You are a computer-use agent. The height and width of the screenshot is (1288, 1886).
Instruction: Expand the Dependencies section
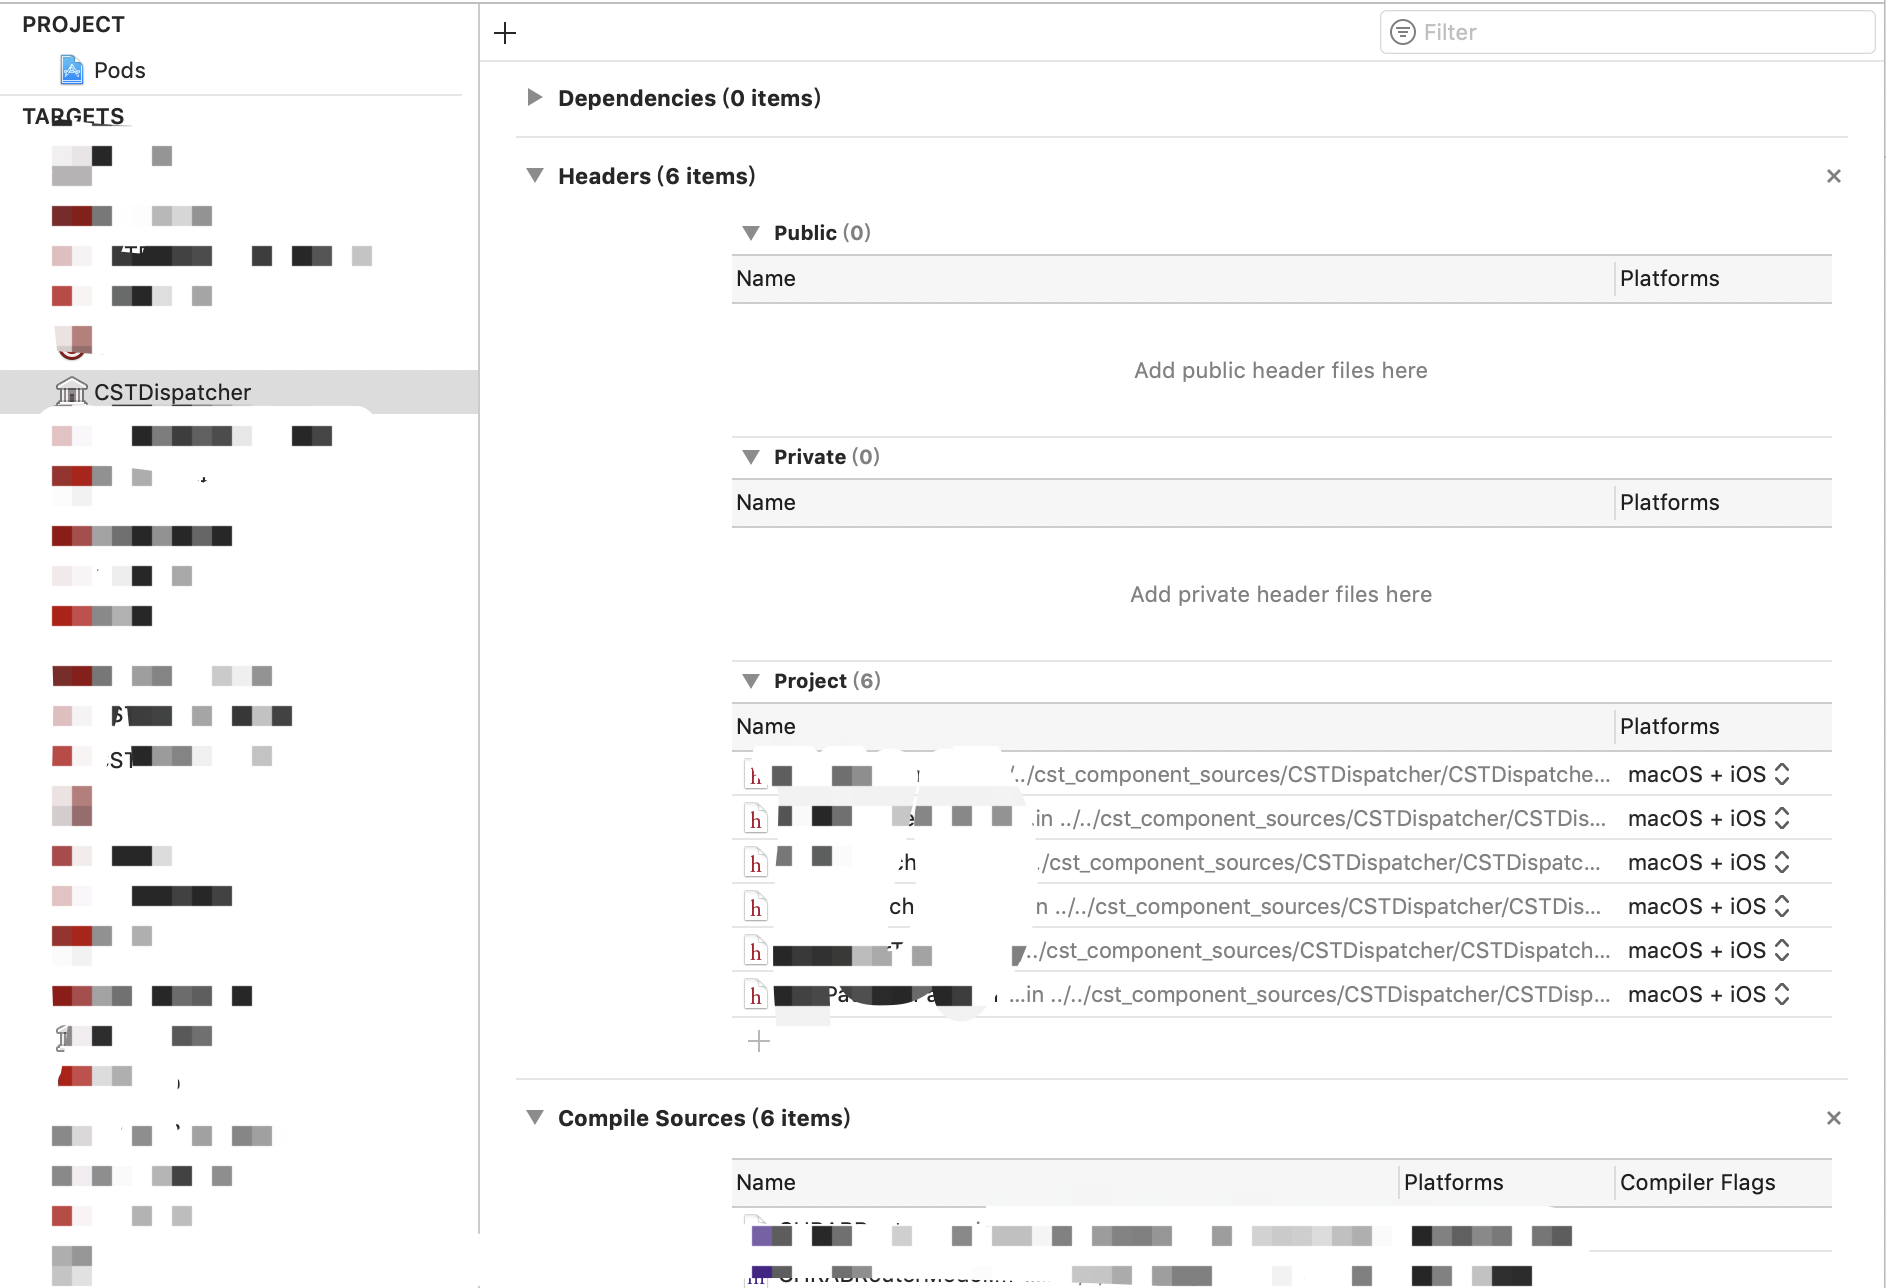pos(534,98)
